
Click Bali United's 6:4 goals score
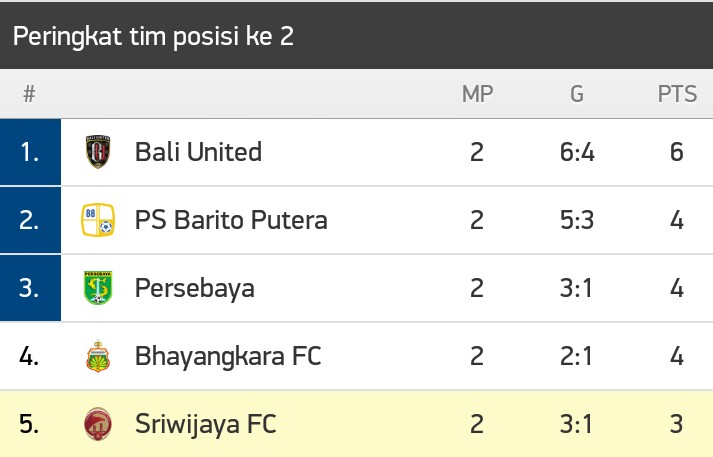tap(577, 152)
